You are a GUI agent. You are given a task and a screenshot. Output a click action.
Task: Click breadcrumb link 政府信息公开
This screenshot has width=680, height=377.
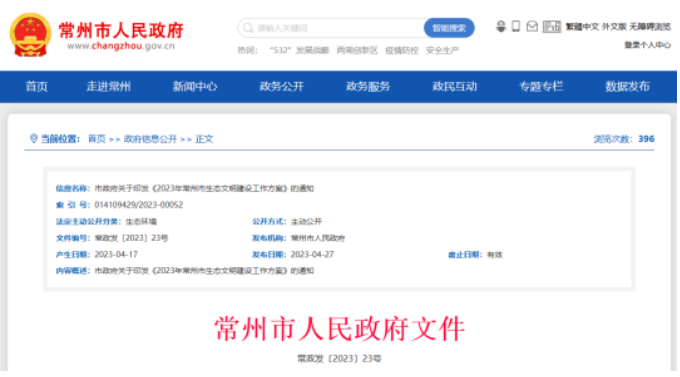(150, 139)
